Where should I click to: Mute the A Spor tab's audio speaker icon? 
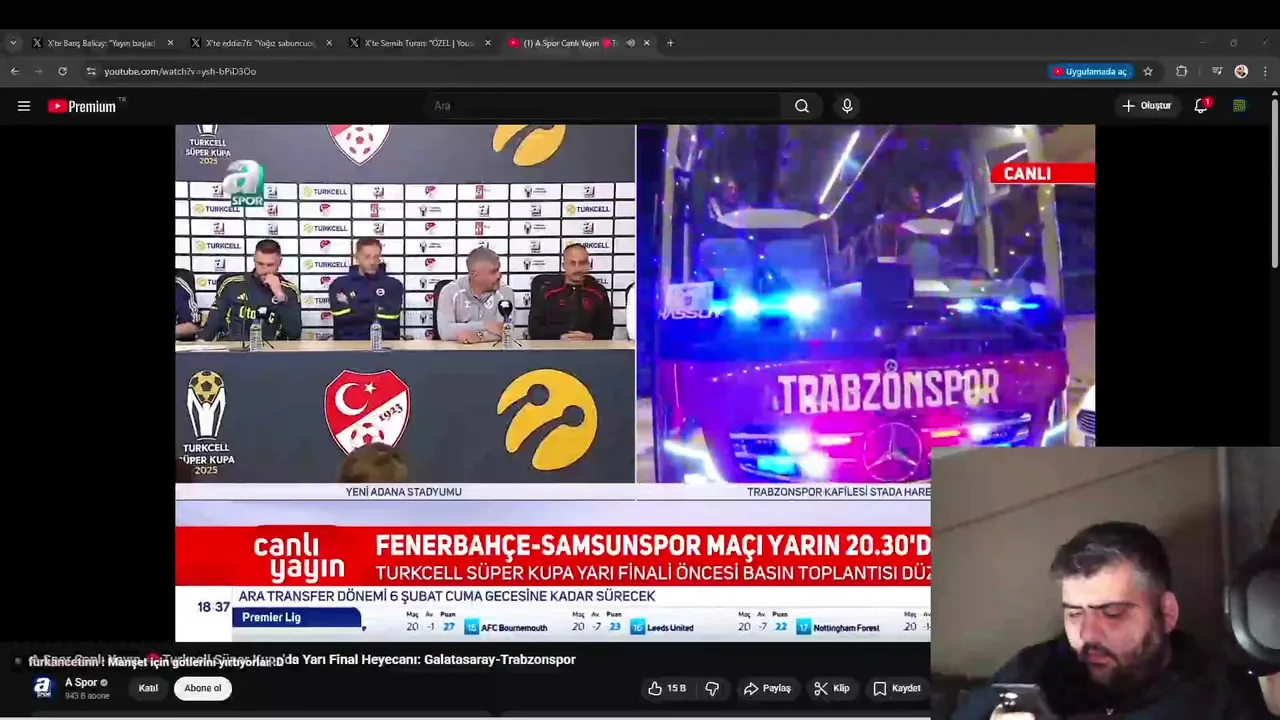[x=630, y=43]
